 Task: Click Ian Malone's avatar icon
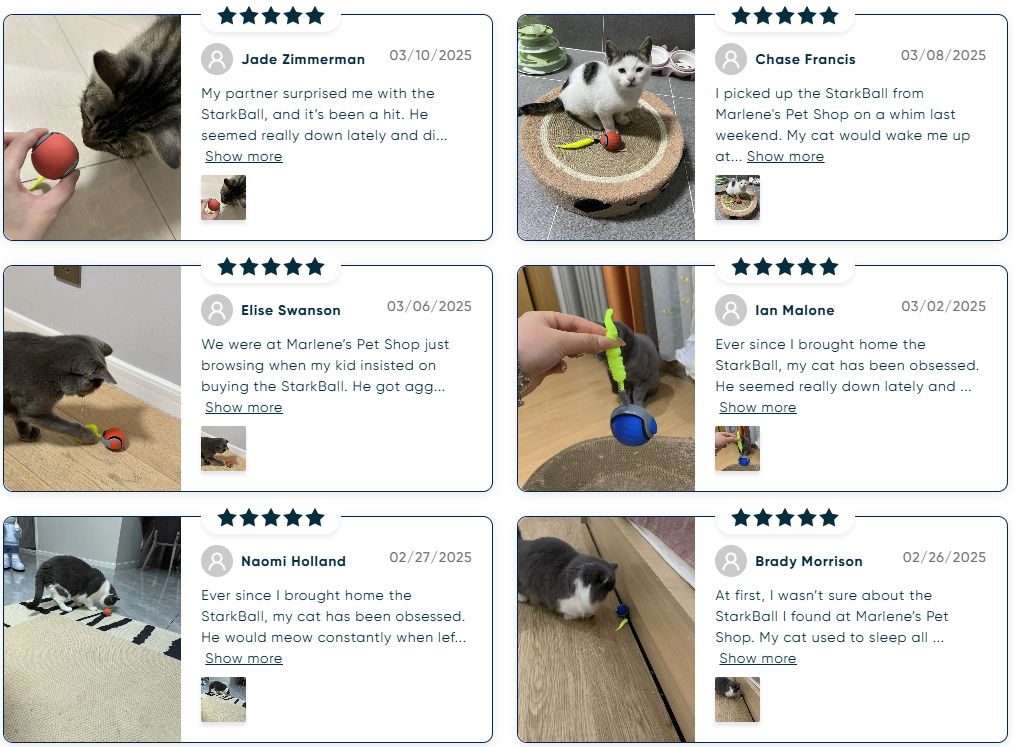tap(731, 310)
